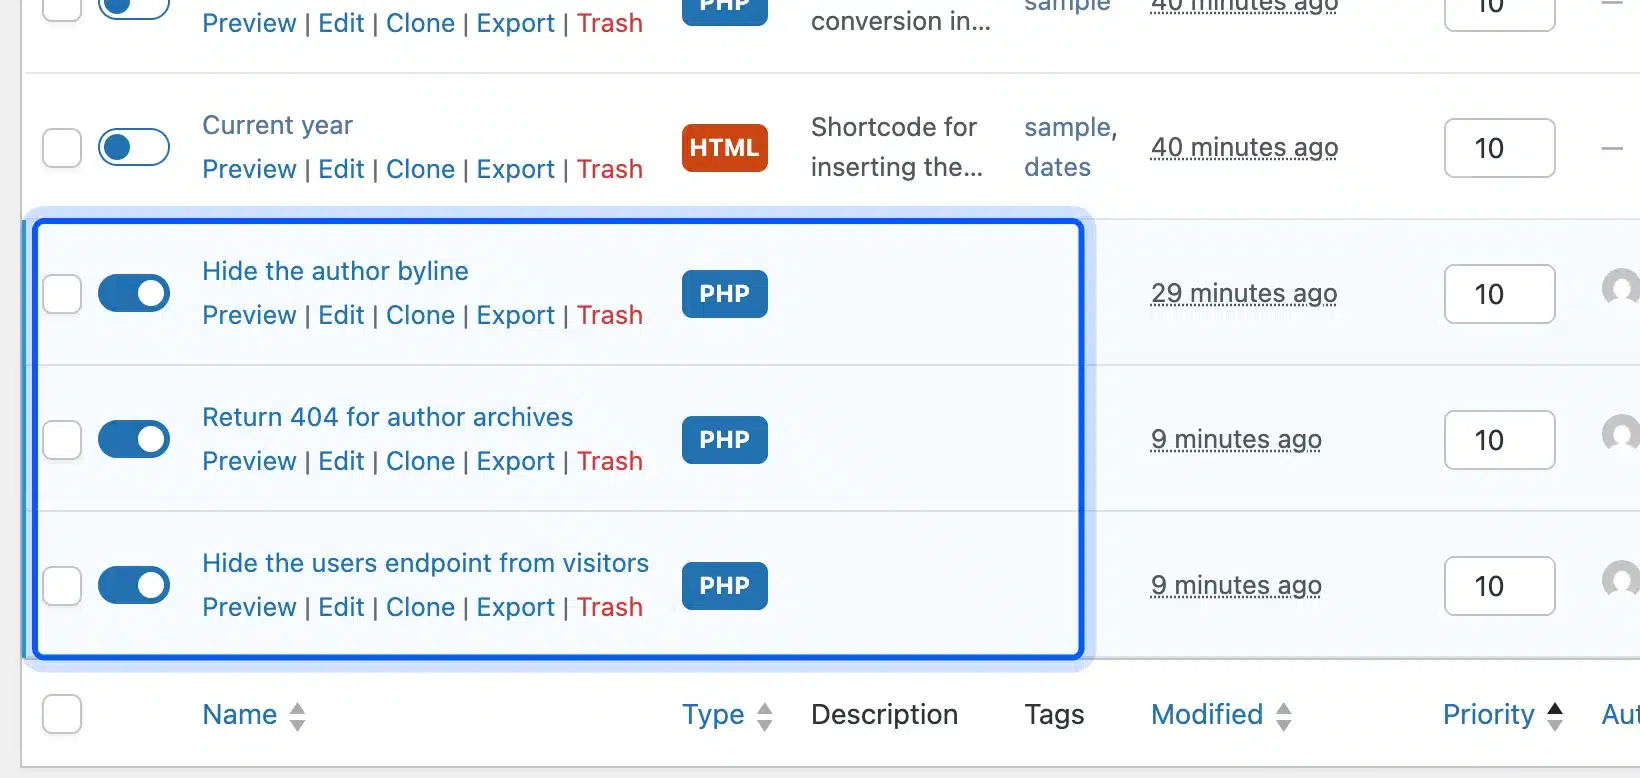Export Hide the author byline snippet
1640x778 pixels.
(515, 315)
